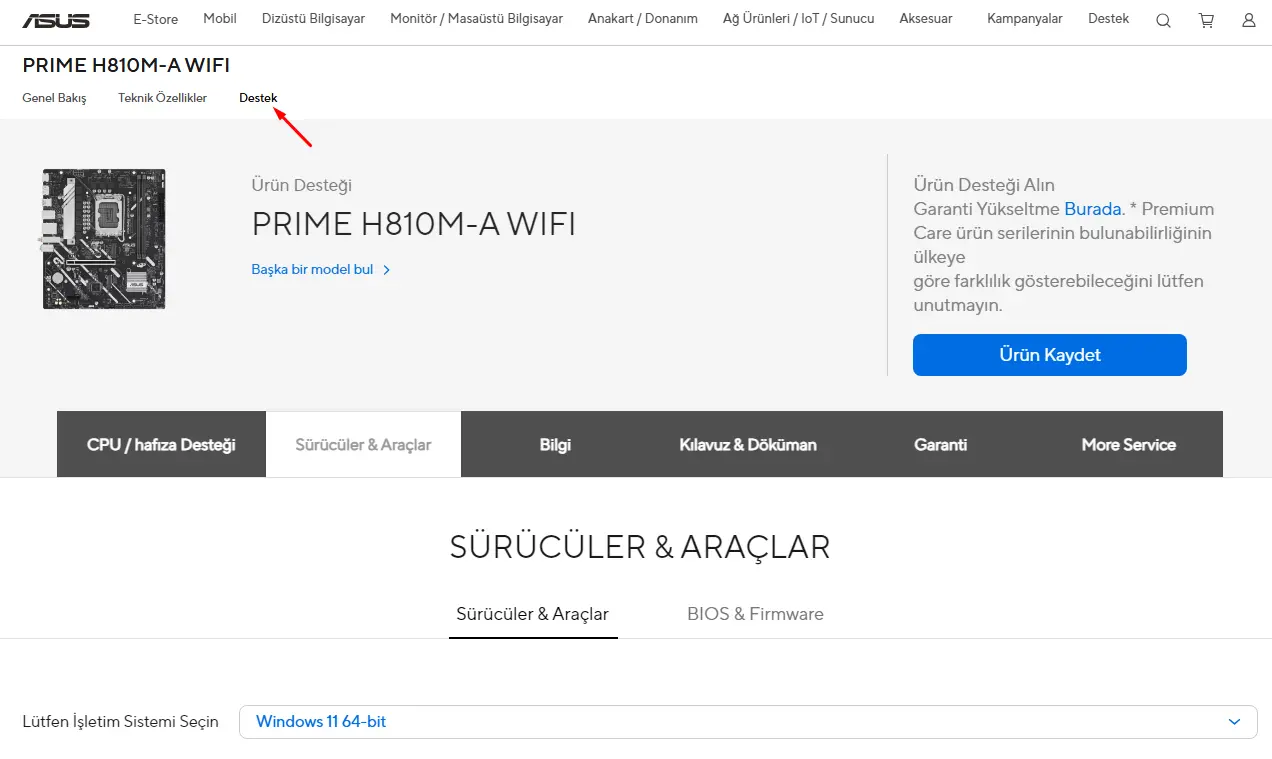Follow the Burada warranty upgrade link
The width and height of the screenshot is (1272, 759).
(x=1092, y=209)
